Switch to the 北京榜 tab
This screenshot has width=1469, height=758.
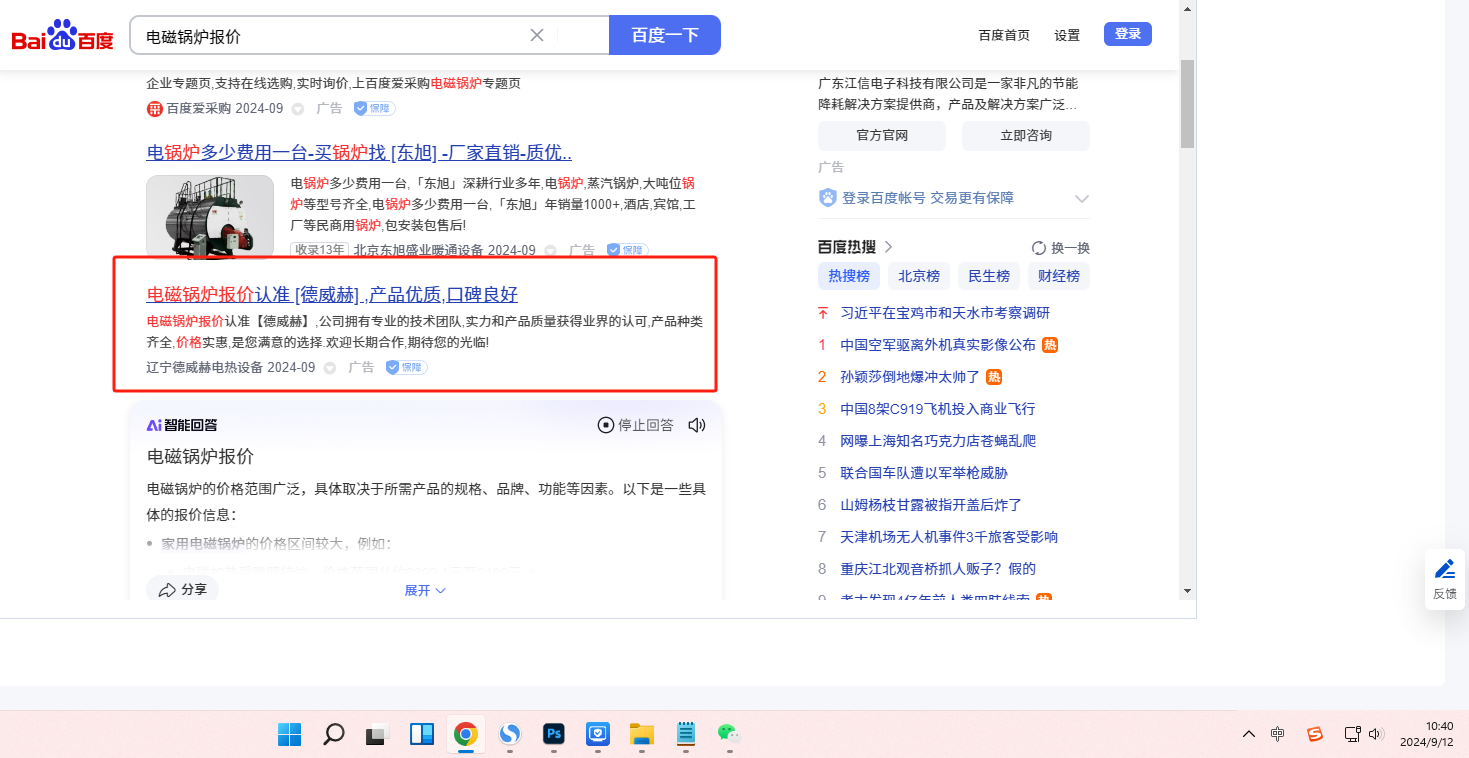point(918,276)
